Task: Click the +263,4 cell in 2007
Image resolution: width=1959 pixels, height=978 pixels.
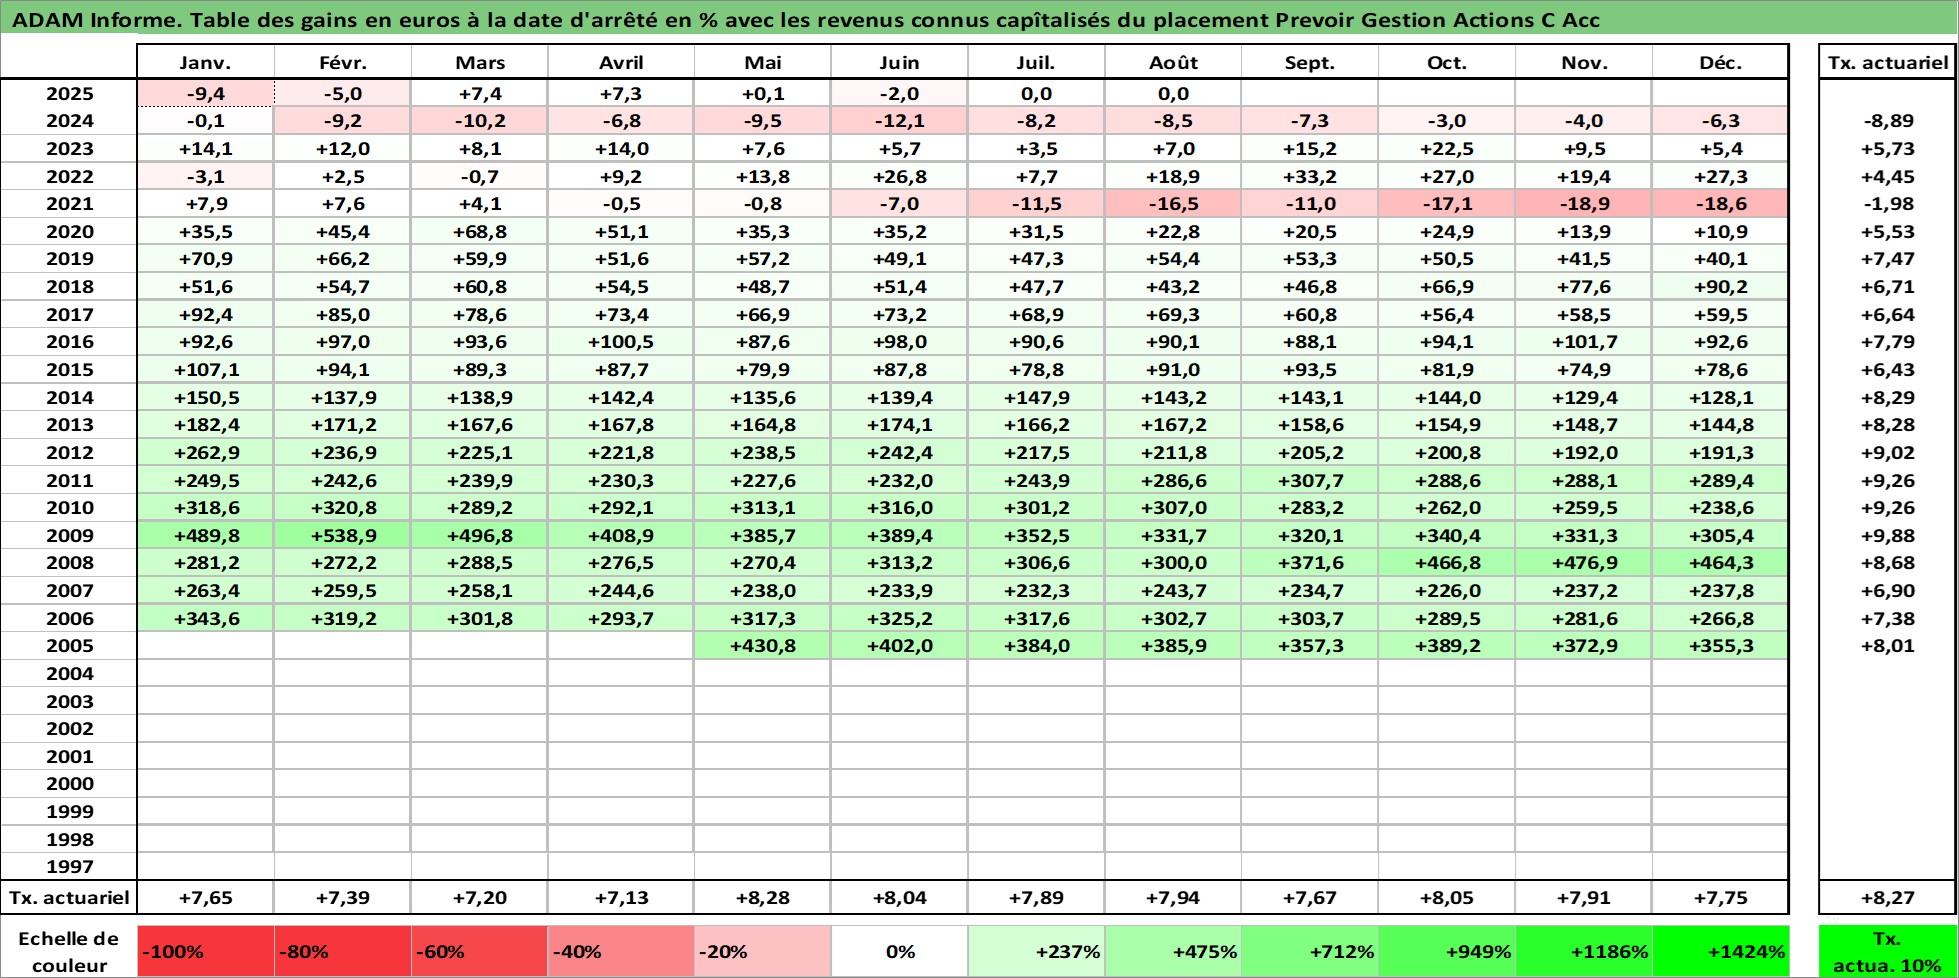Action: click(x=205, y=591)
